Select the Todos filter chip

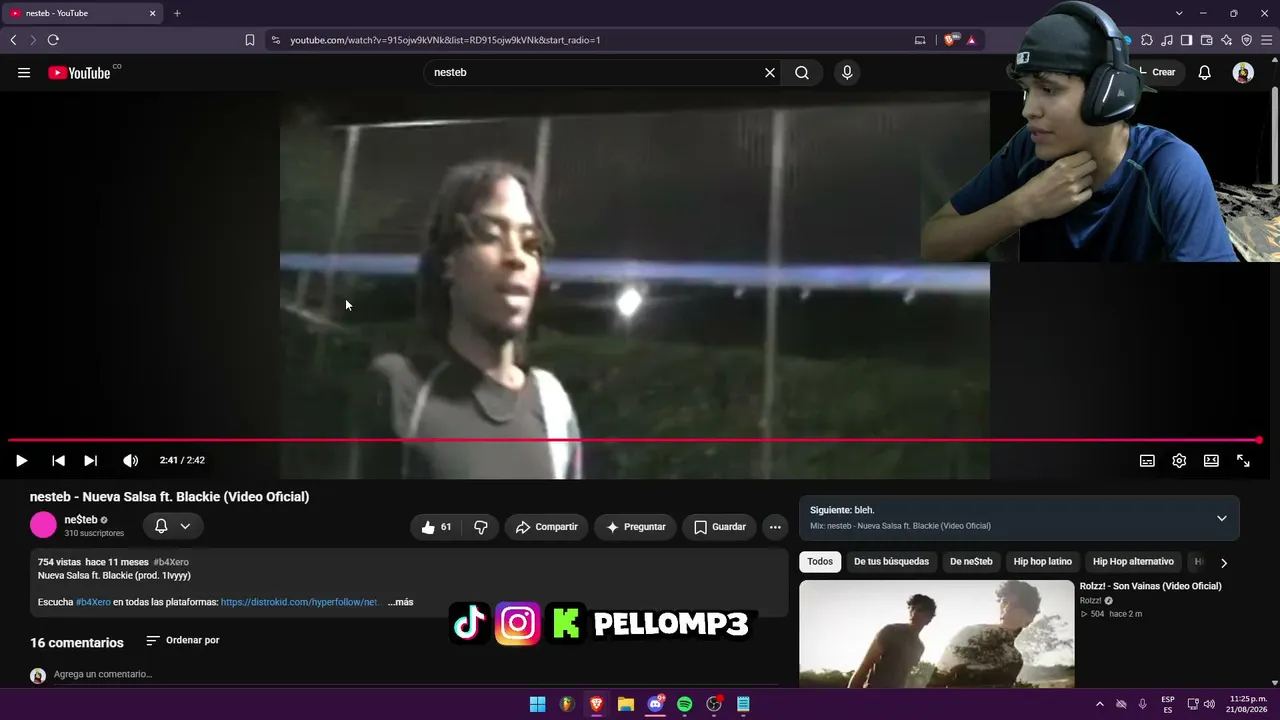820,562
